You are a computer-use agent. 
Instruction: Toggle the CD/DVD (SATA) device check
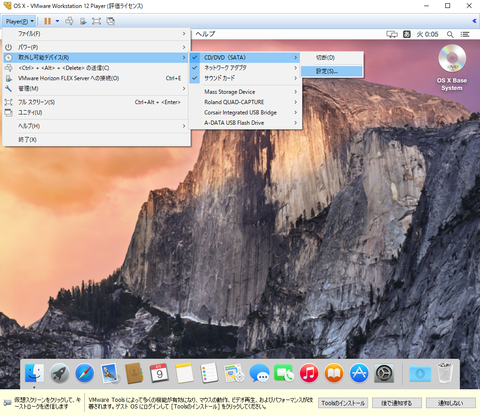click(x=195, y=58)
